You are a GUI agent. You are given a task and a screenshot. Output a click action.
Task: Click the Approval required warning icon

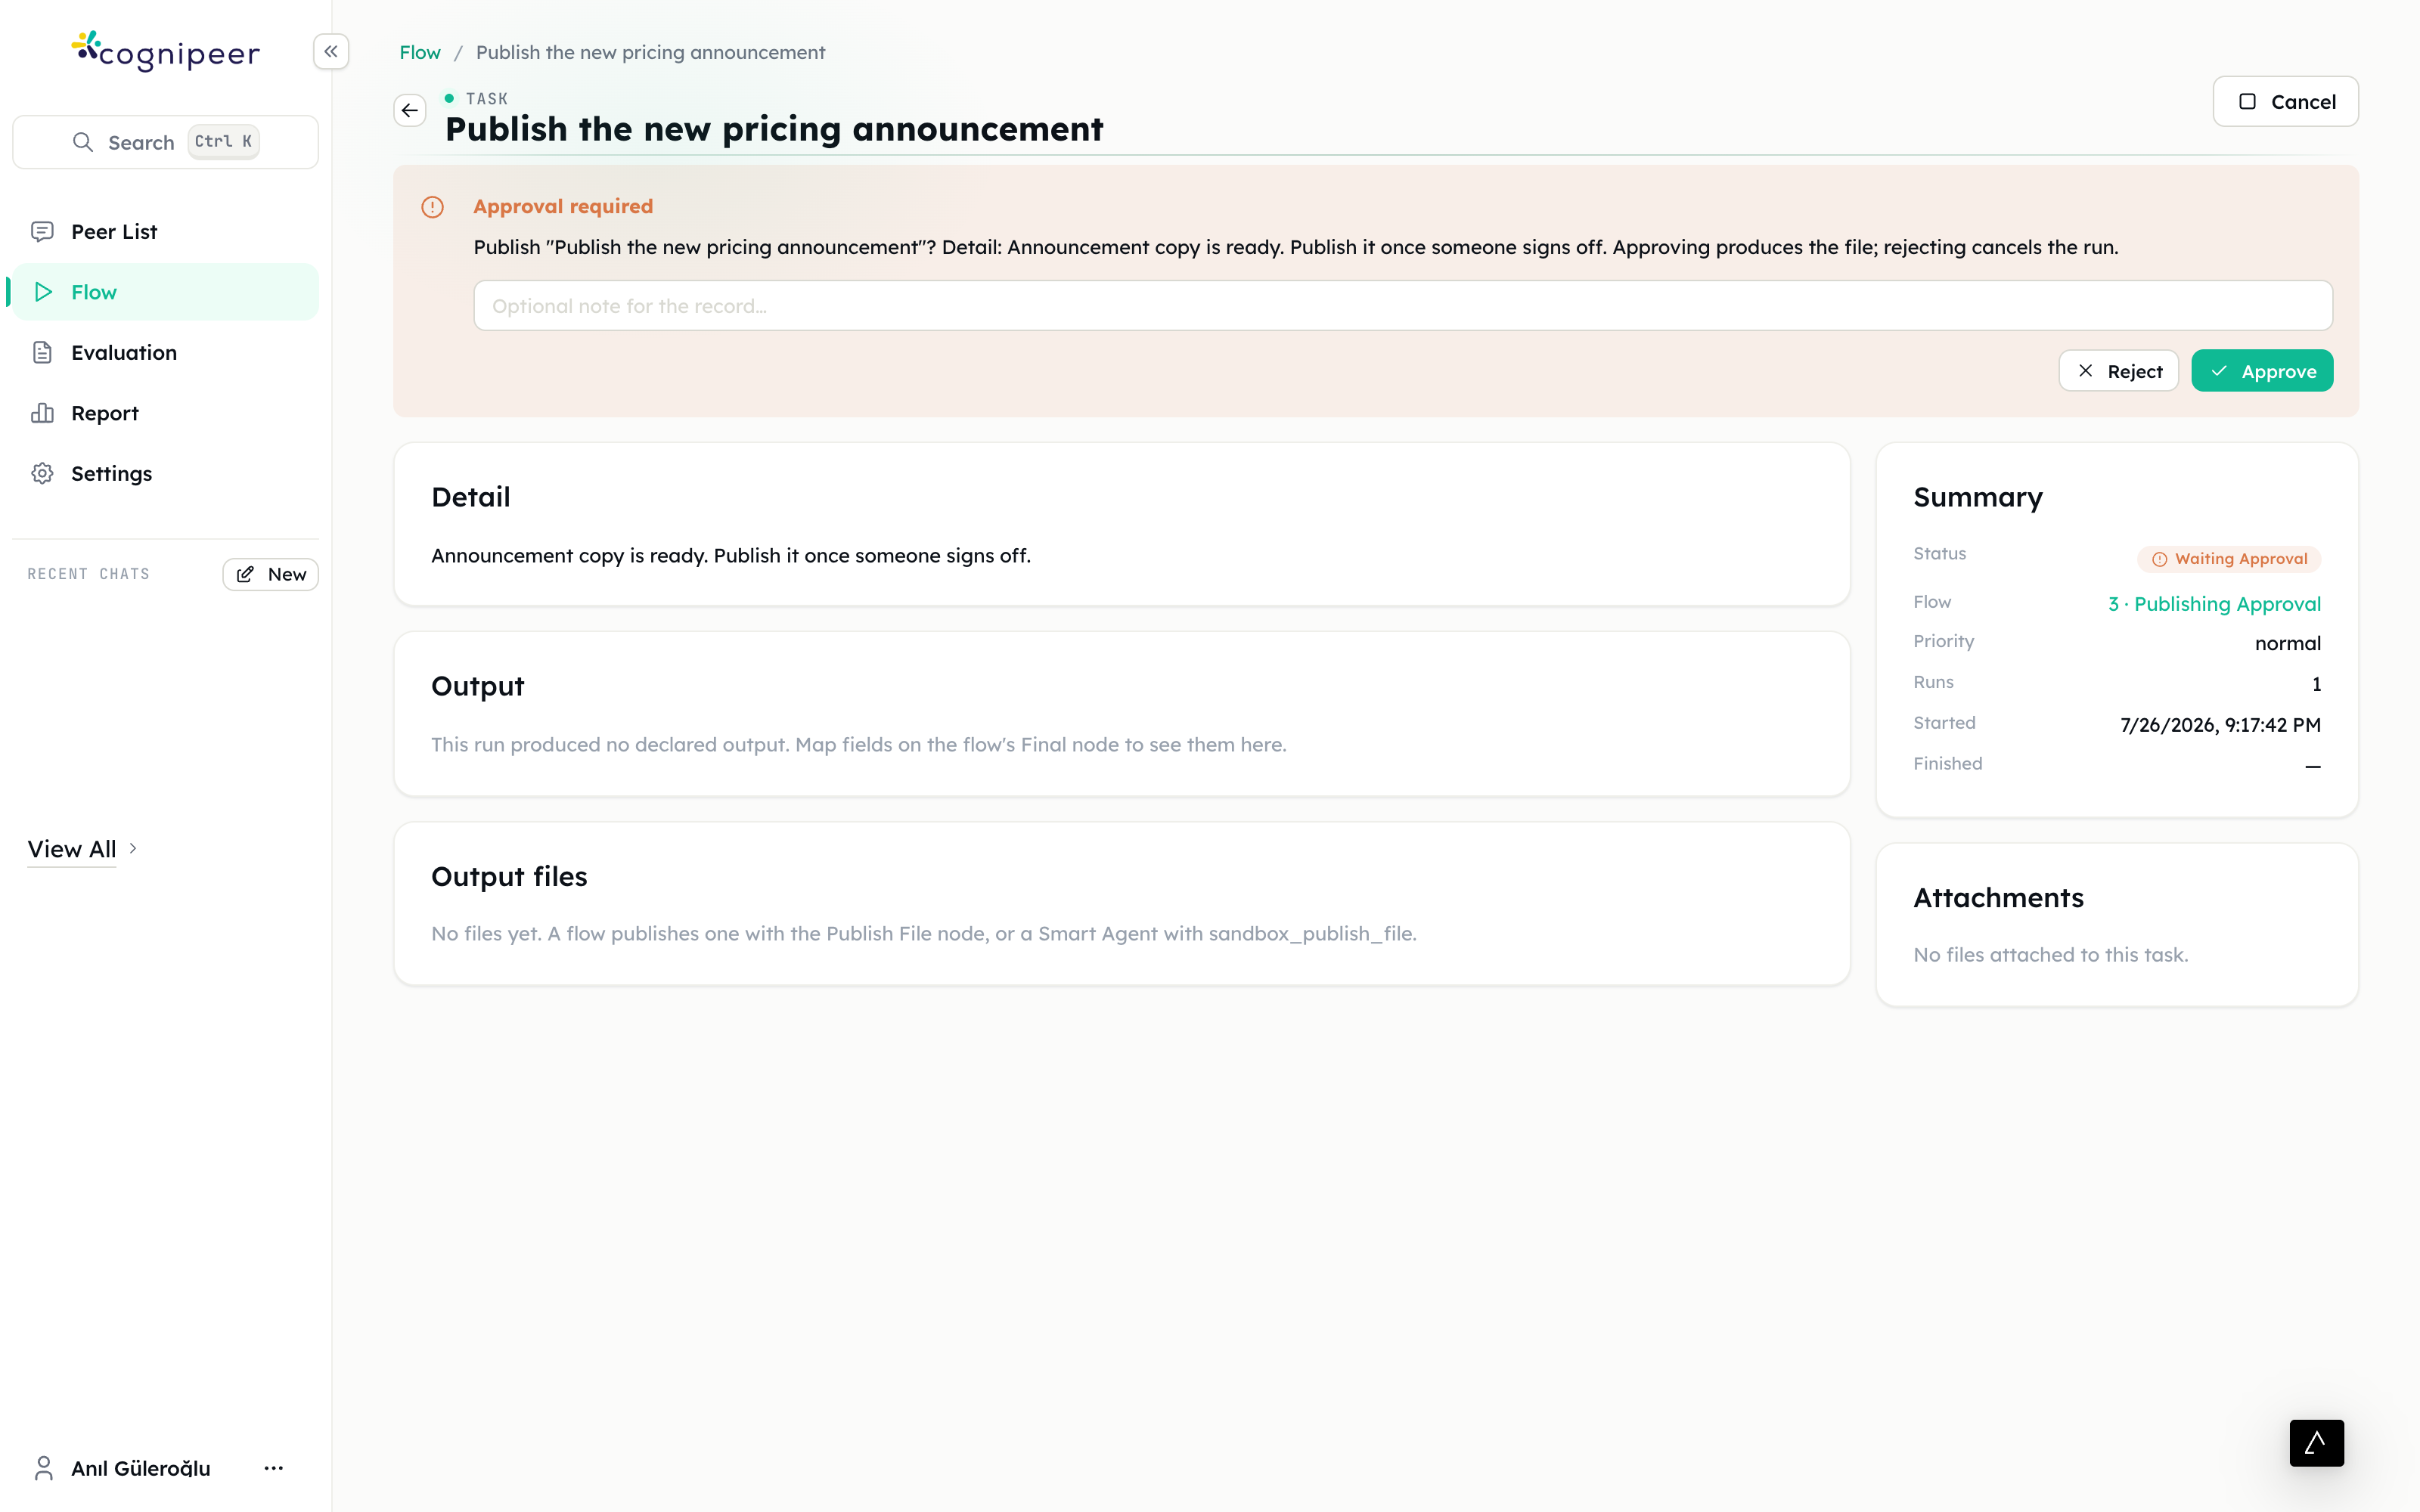(432, 207)
